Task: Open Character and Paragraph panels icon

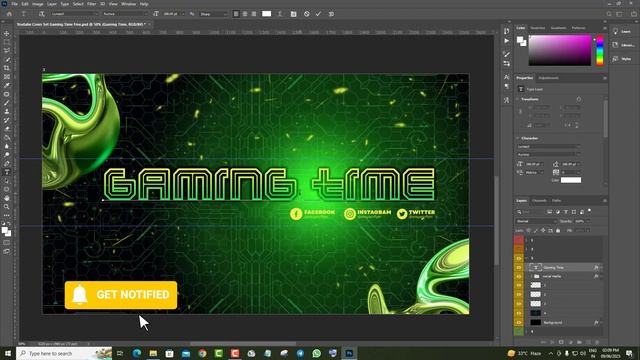Action: [293, 14]
